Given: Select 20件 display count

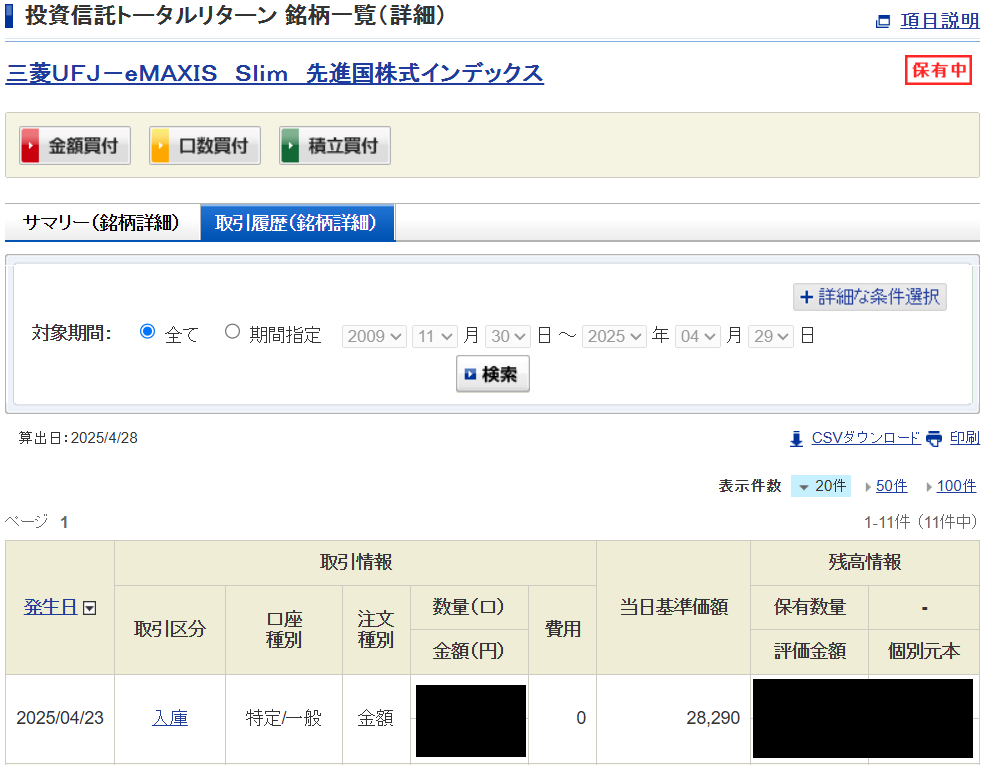Looking at the screenshot, I should (821, 486).
